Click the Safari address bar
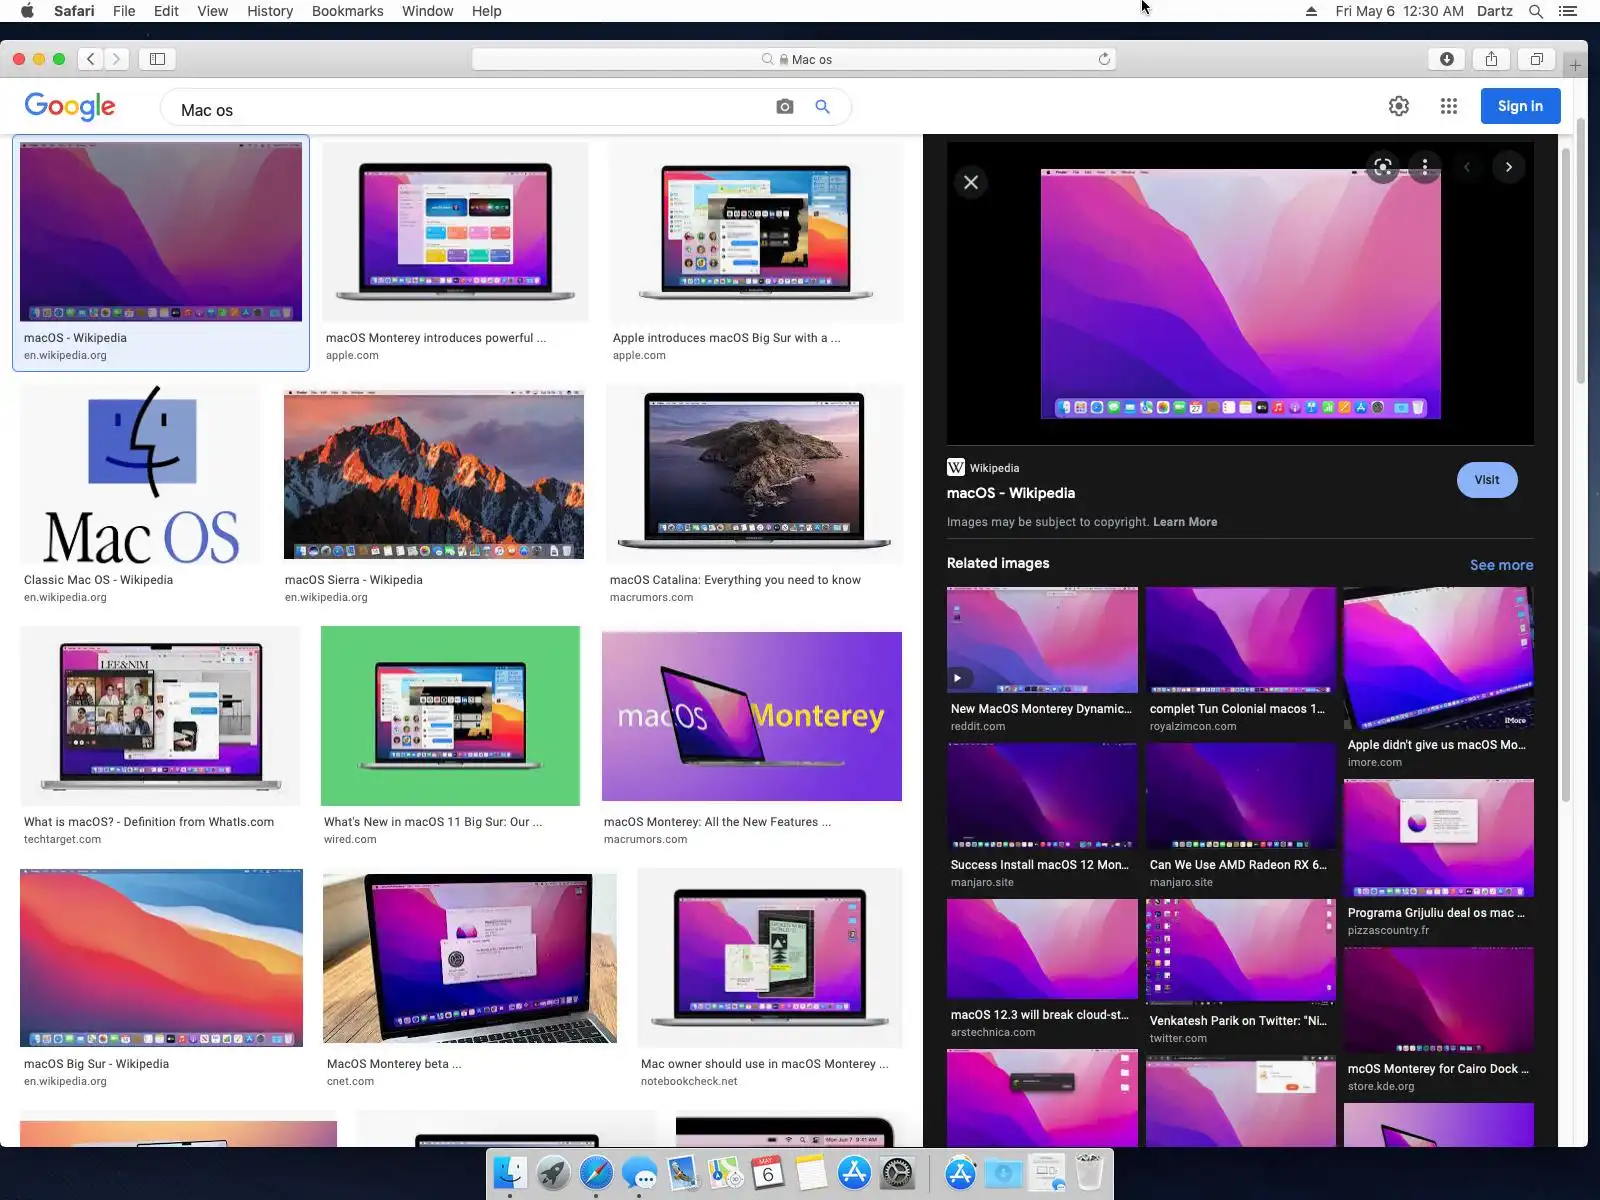The width and height of the screenshot is (1600, 1200). 794,59
